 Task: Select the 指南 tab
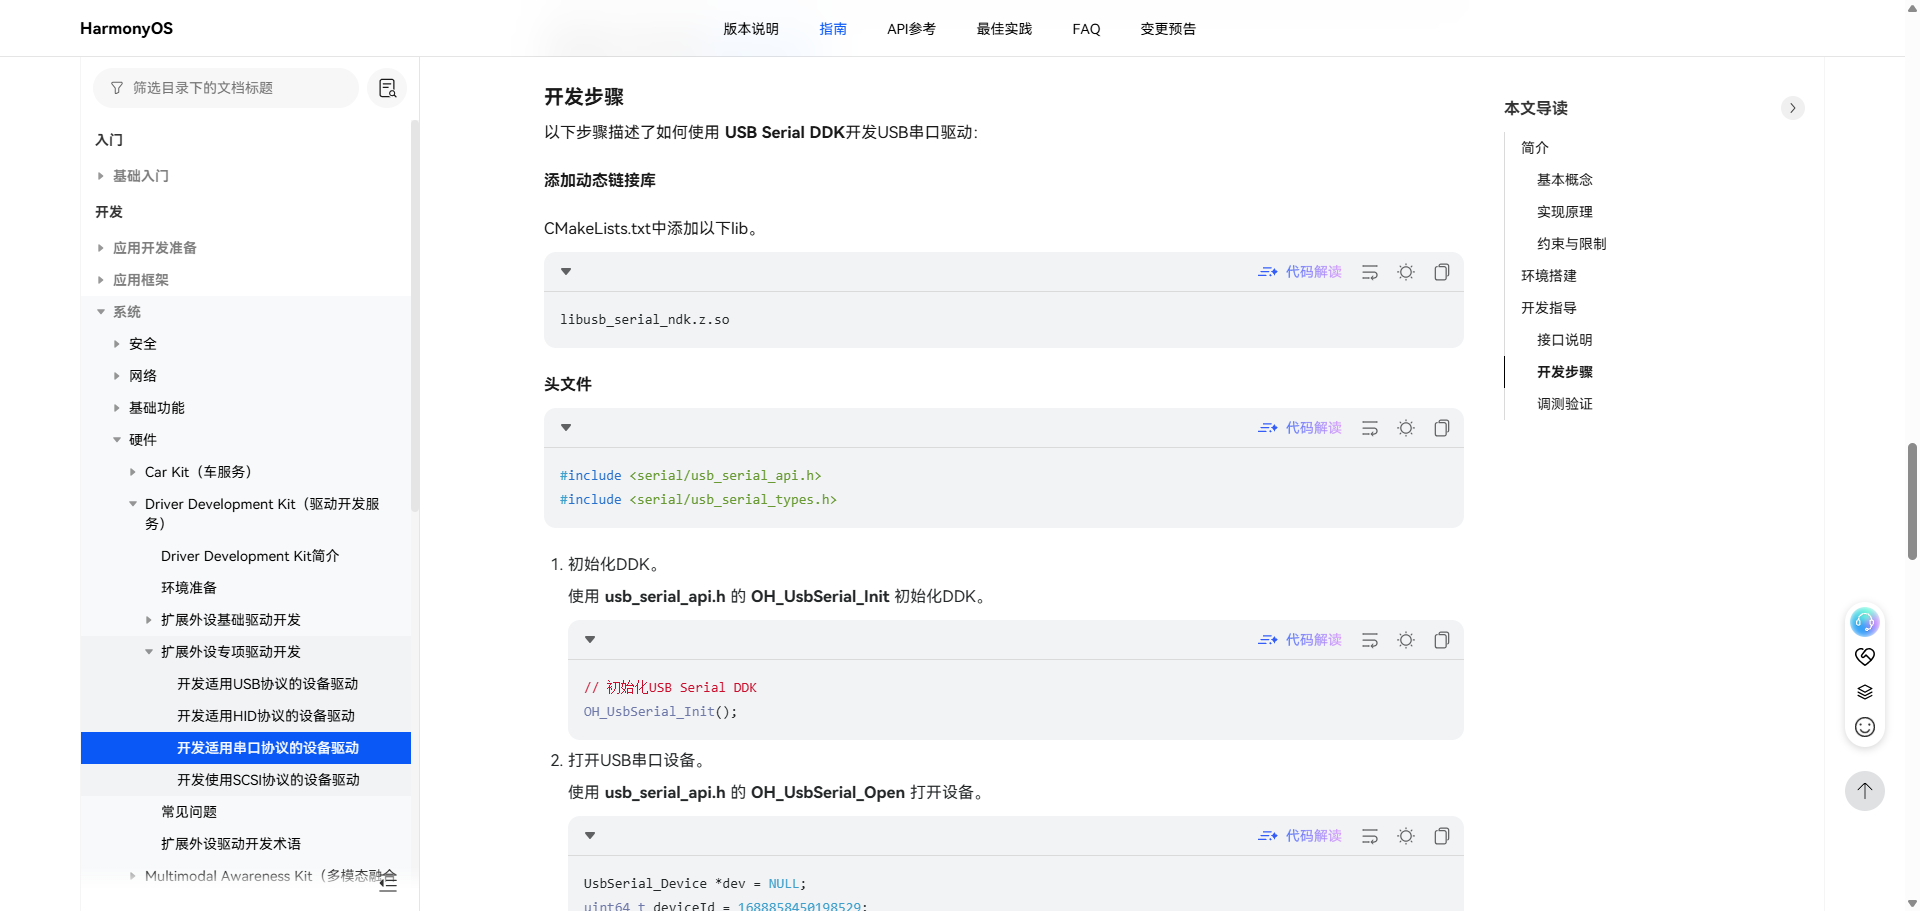point(833,29)
